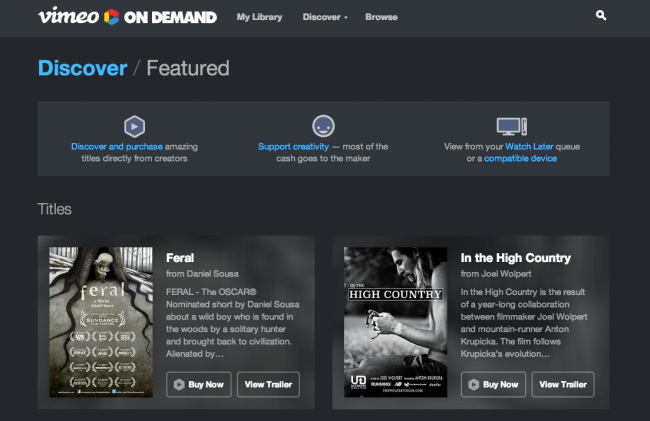
Task: Click the play hexagon icon above Discover and purchase
Action: coord(134,126)
